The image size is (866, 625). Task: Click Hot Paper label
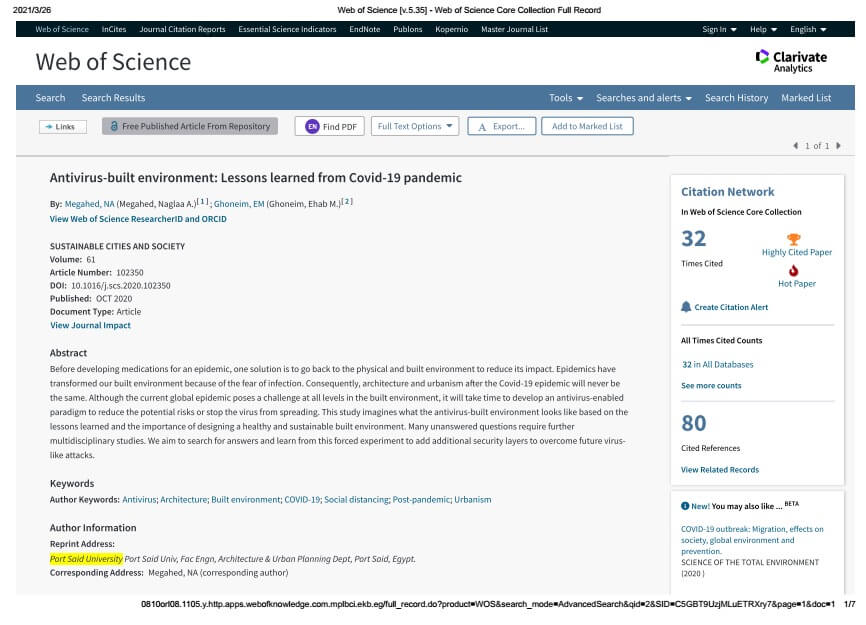[797, 284]
